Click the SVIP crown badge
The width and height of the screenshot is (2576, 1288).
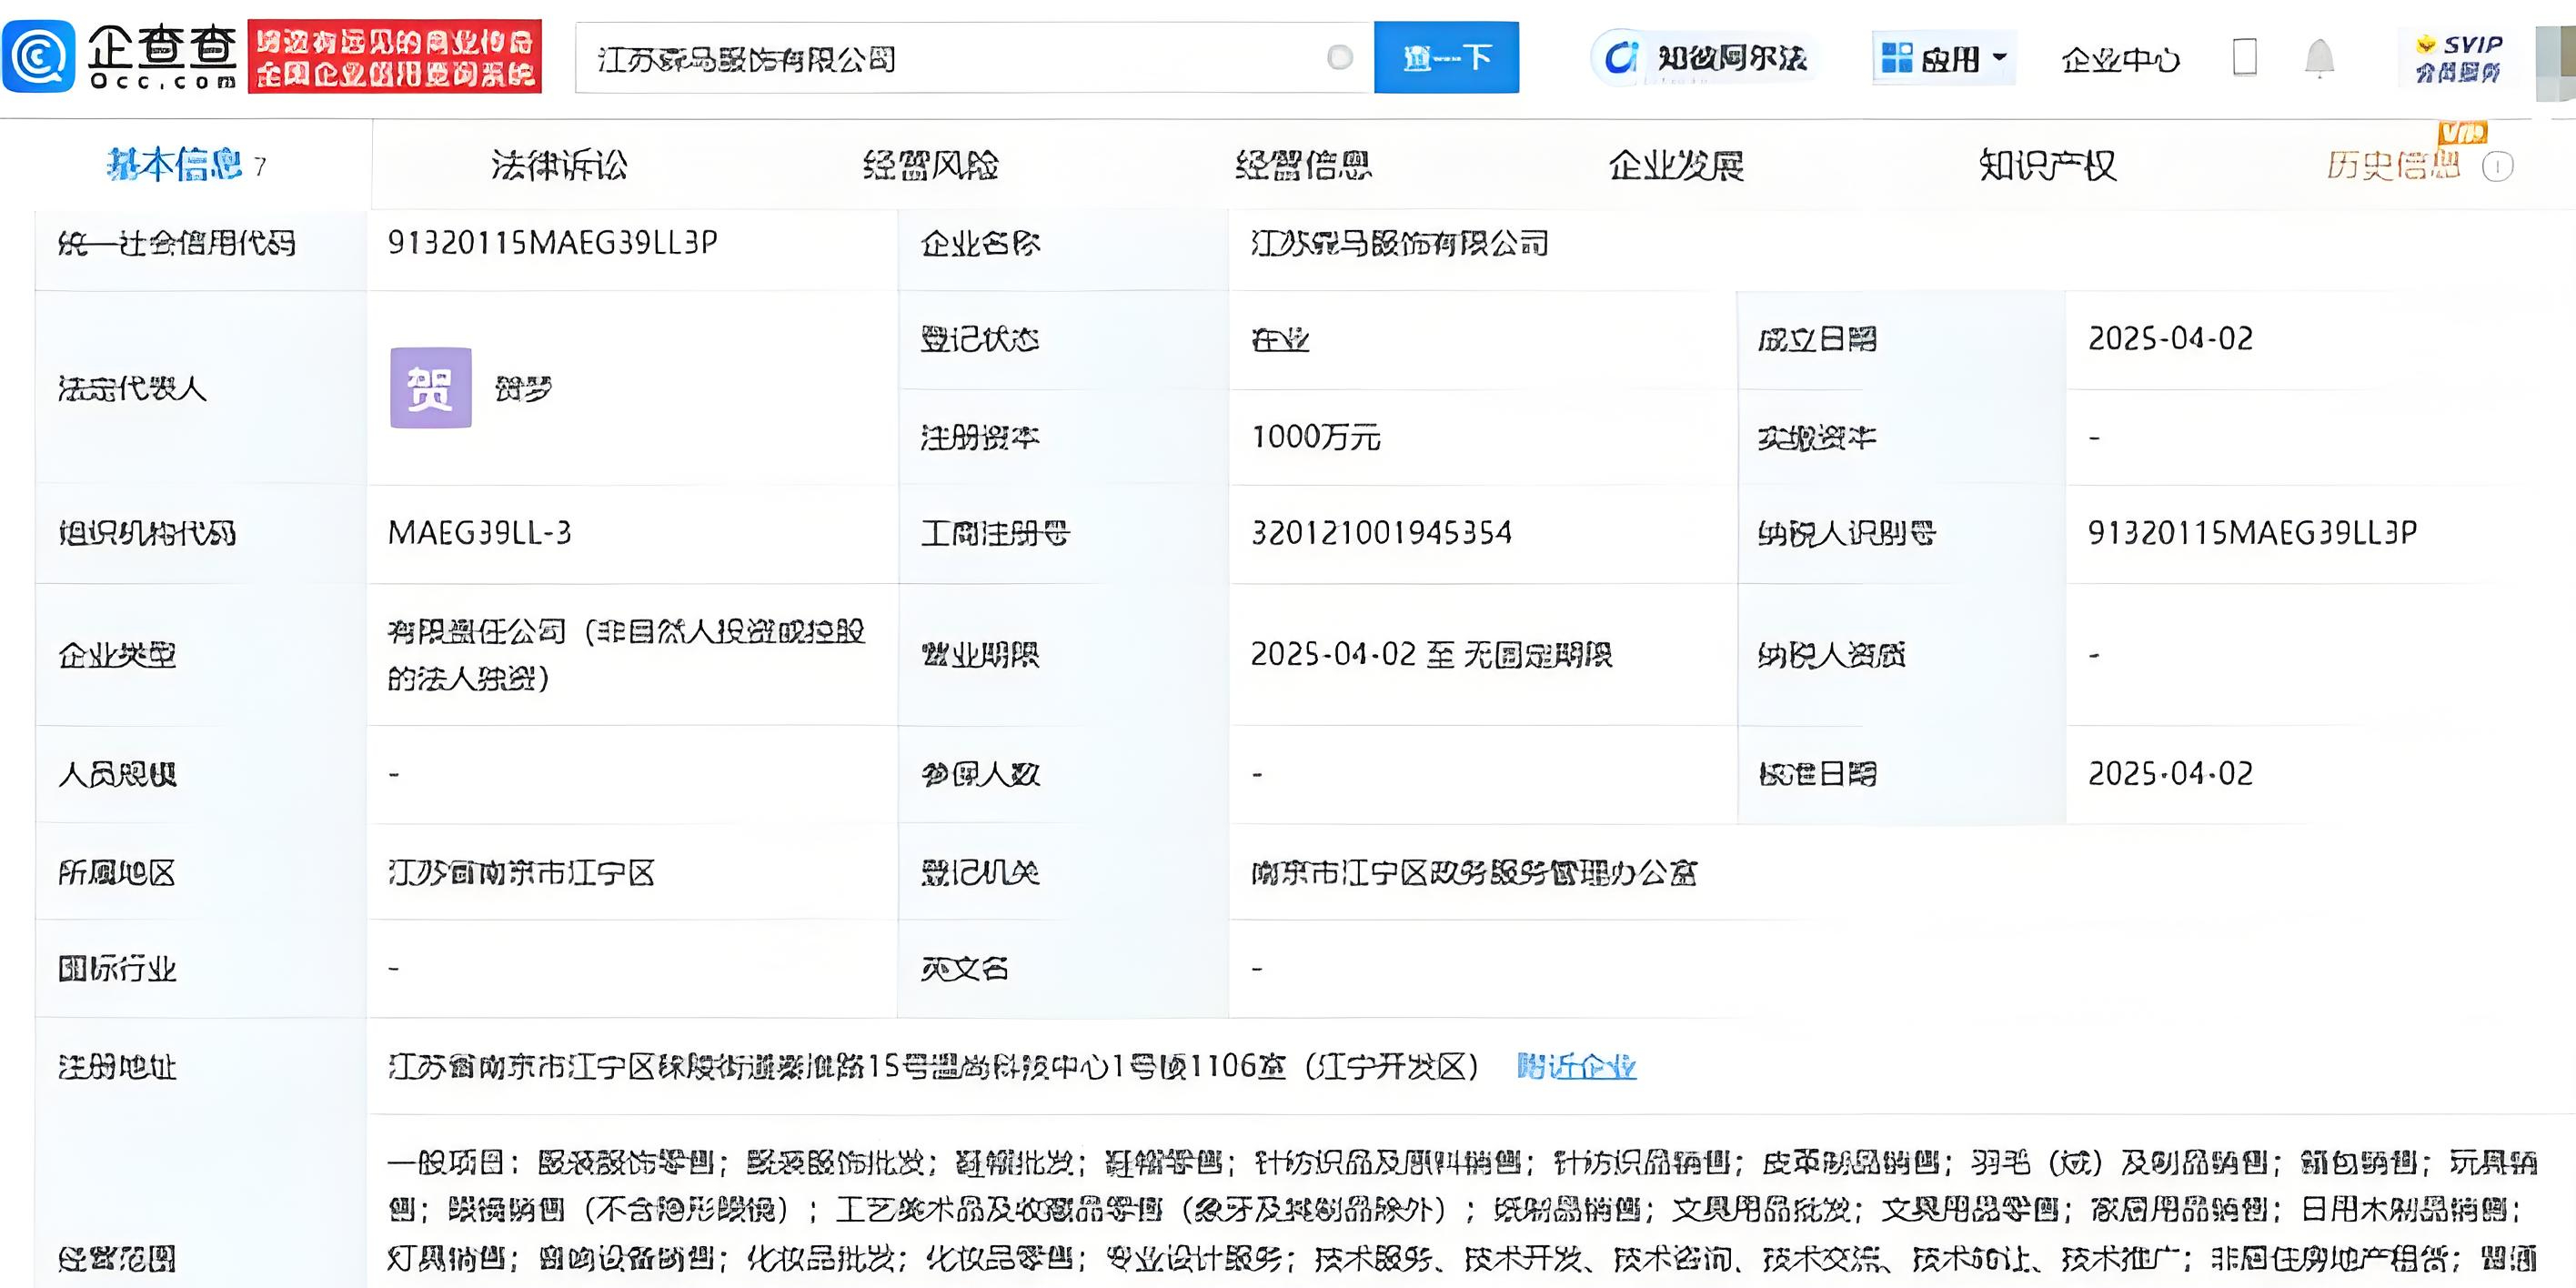(x=2458, y=58)
